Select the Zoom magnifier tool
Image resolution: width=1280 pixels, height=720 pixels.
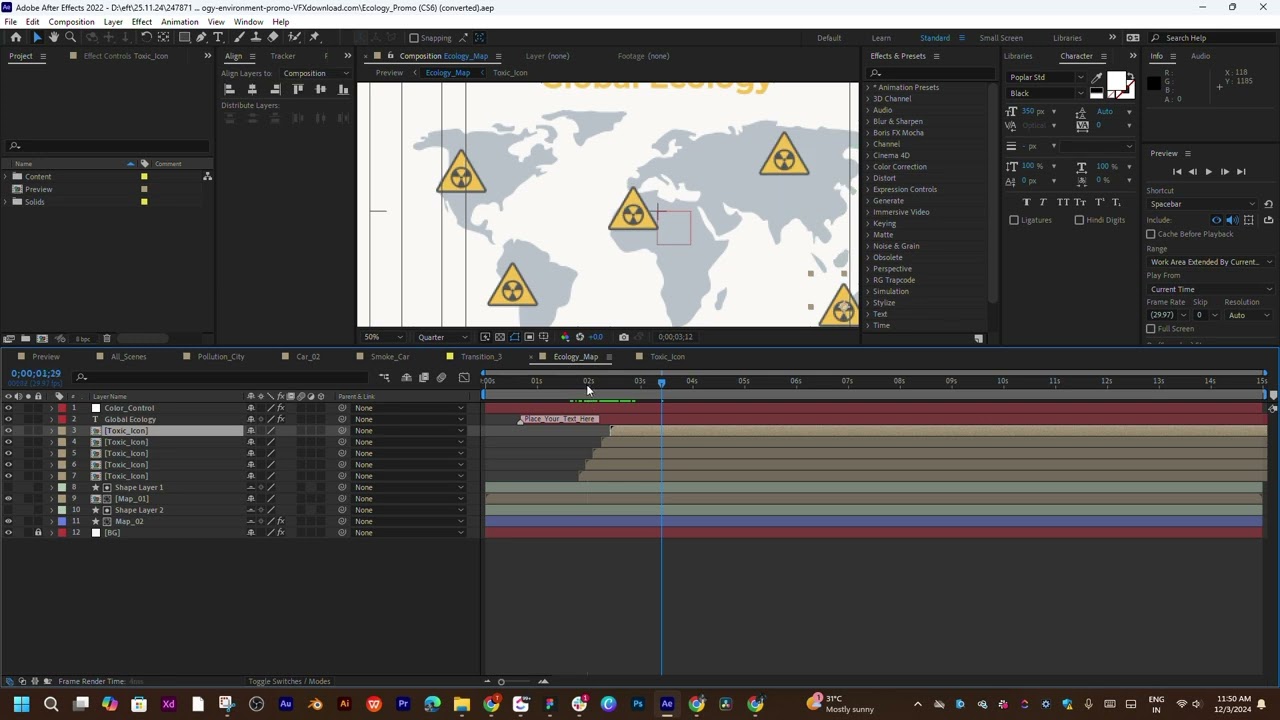click(x=70, y=37)
